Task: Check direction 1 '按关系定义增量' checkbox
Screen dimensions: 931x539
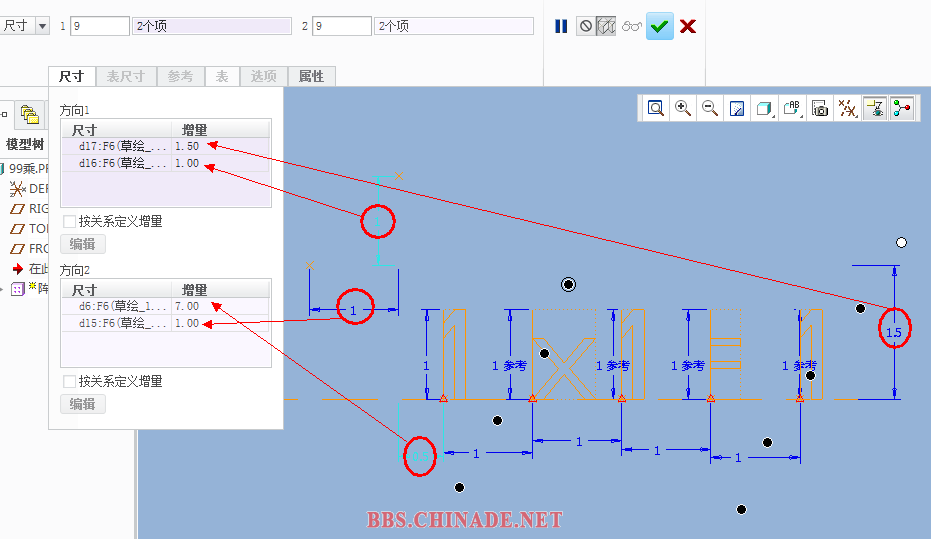Action: coord(70,221)
